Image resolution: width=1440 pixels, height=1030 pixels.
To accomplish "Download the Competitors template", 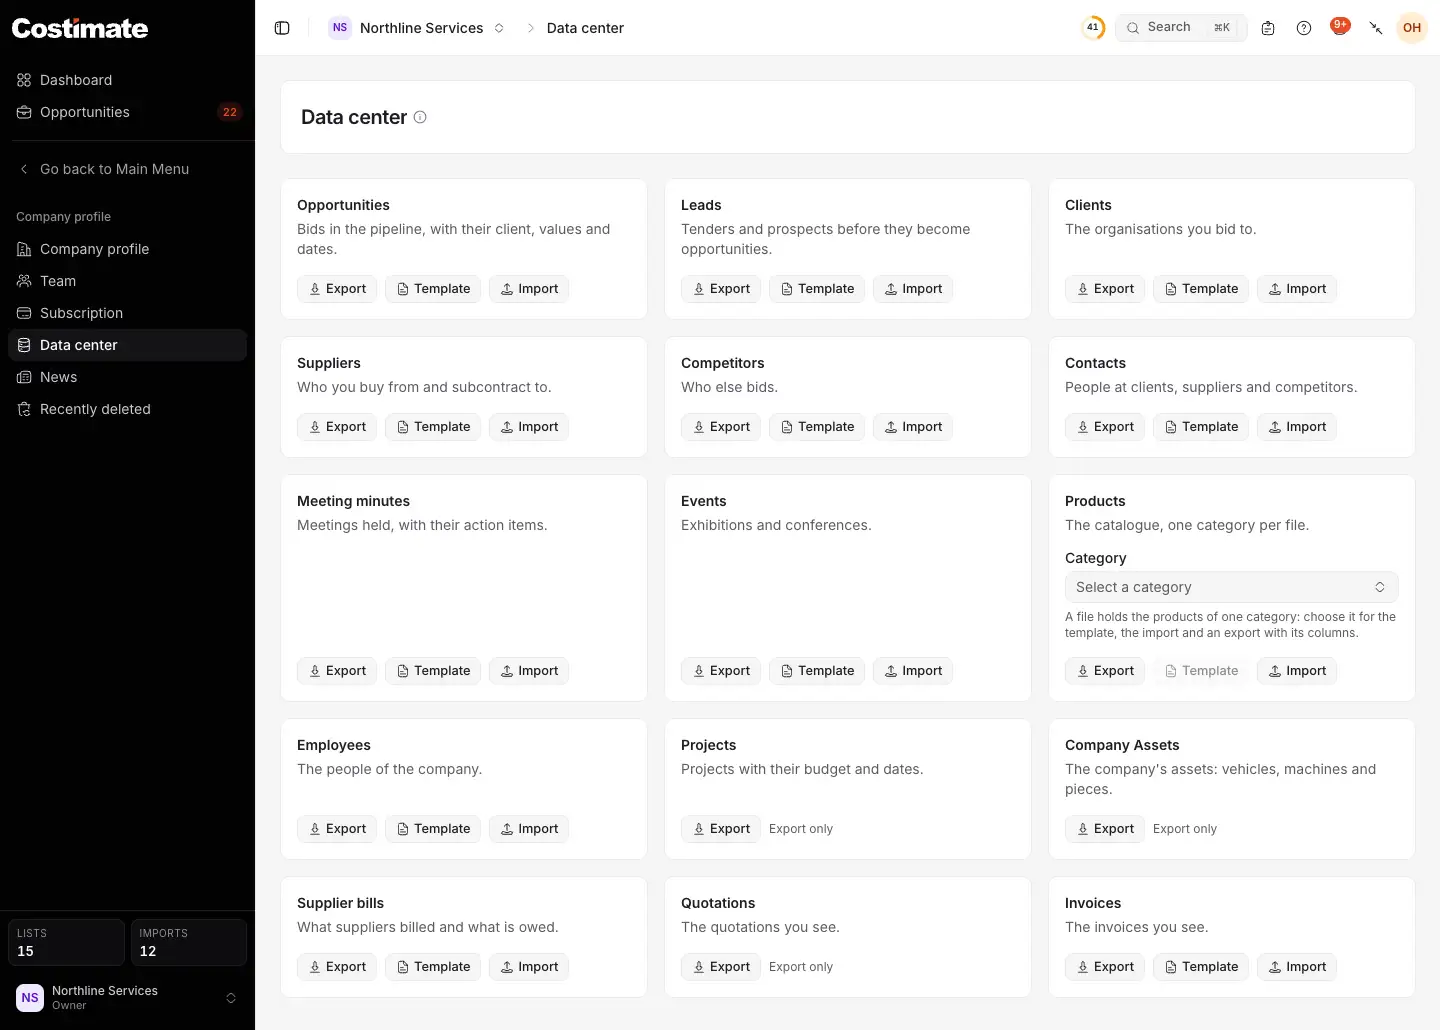I will click(x=817, y=427).
